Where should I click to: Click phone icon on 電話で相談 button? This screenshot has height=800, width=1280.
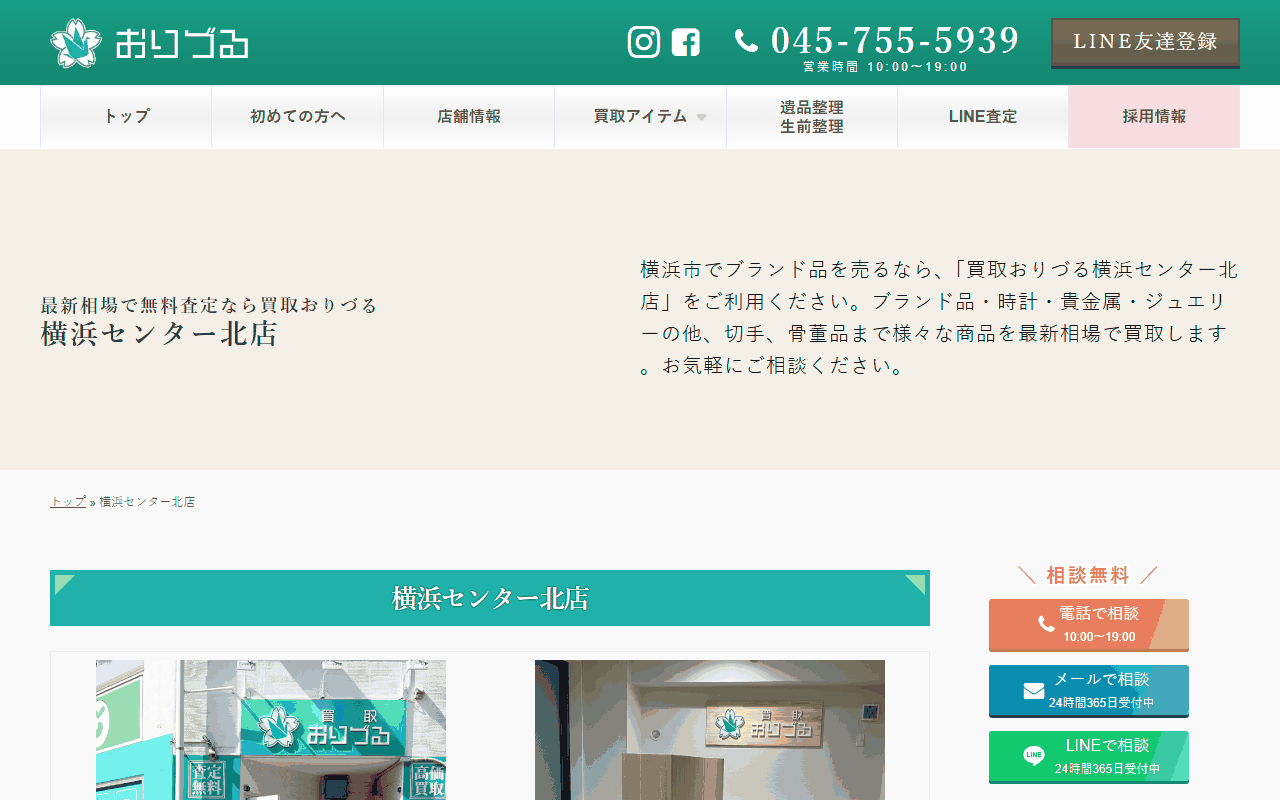coord(1046,624)
